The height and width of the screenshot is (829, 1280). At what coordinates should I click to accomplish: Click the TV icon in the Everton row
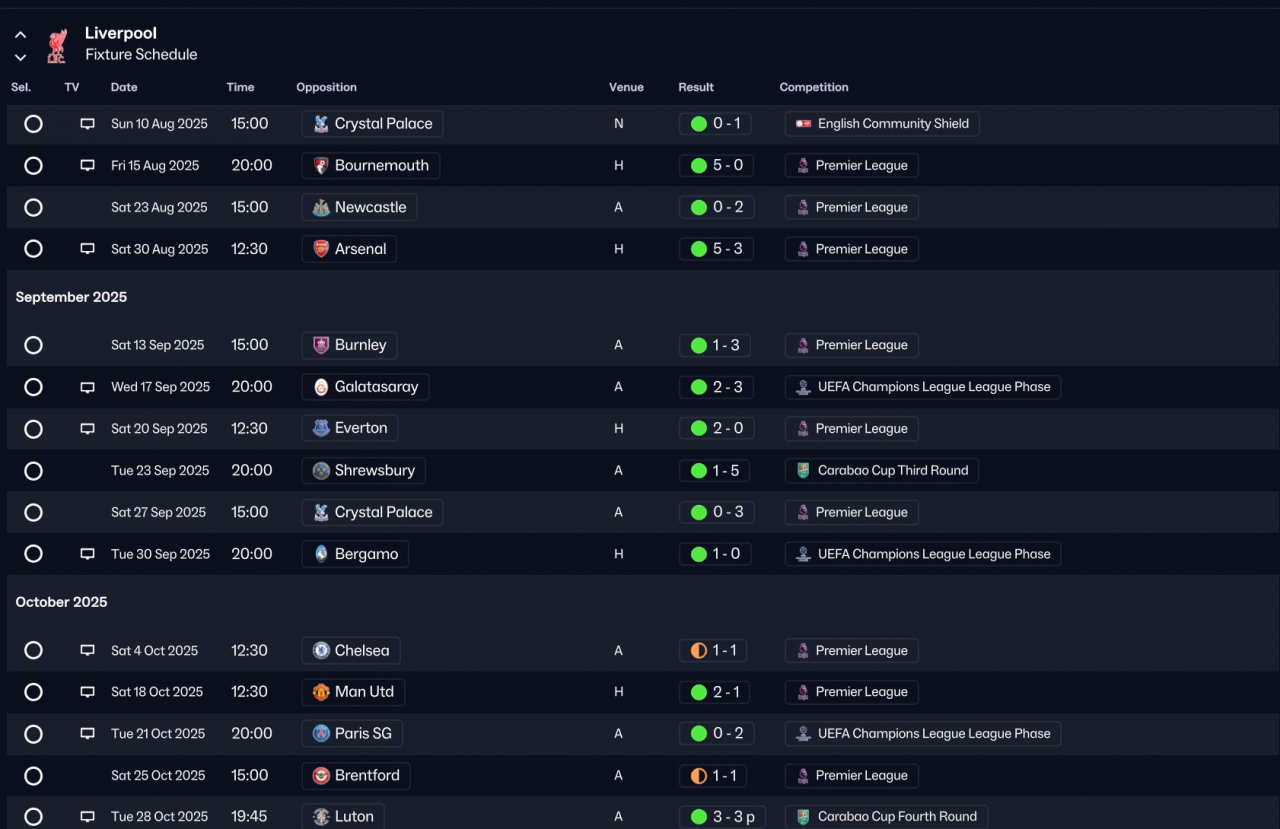(x=88, y=429)
